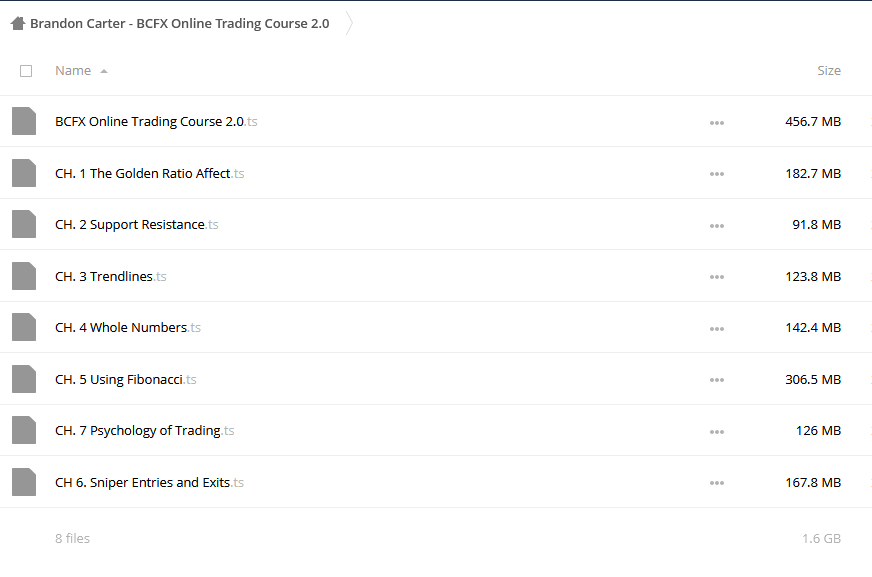Image resolution: width=872 pixels, height=577 pixels.
Task: Open CH 6. Sniper Entries and Exits file
Action: [x=150, y=483]
